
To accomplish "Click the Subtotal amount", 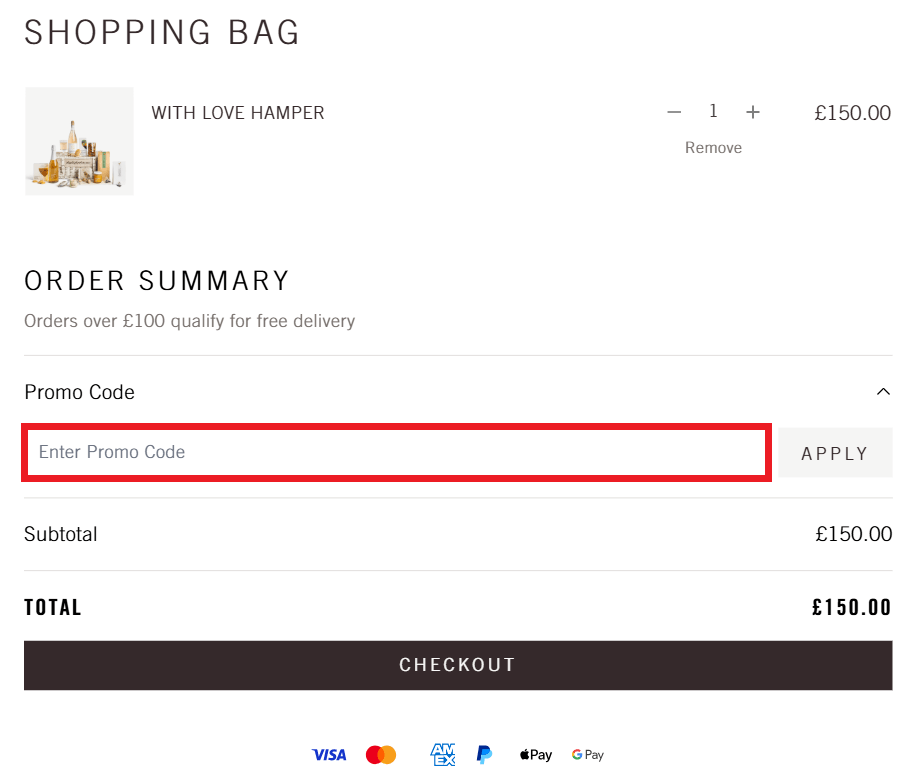I will tap(854, 534).
